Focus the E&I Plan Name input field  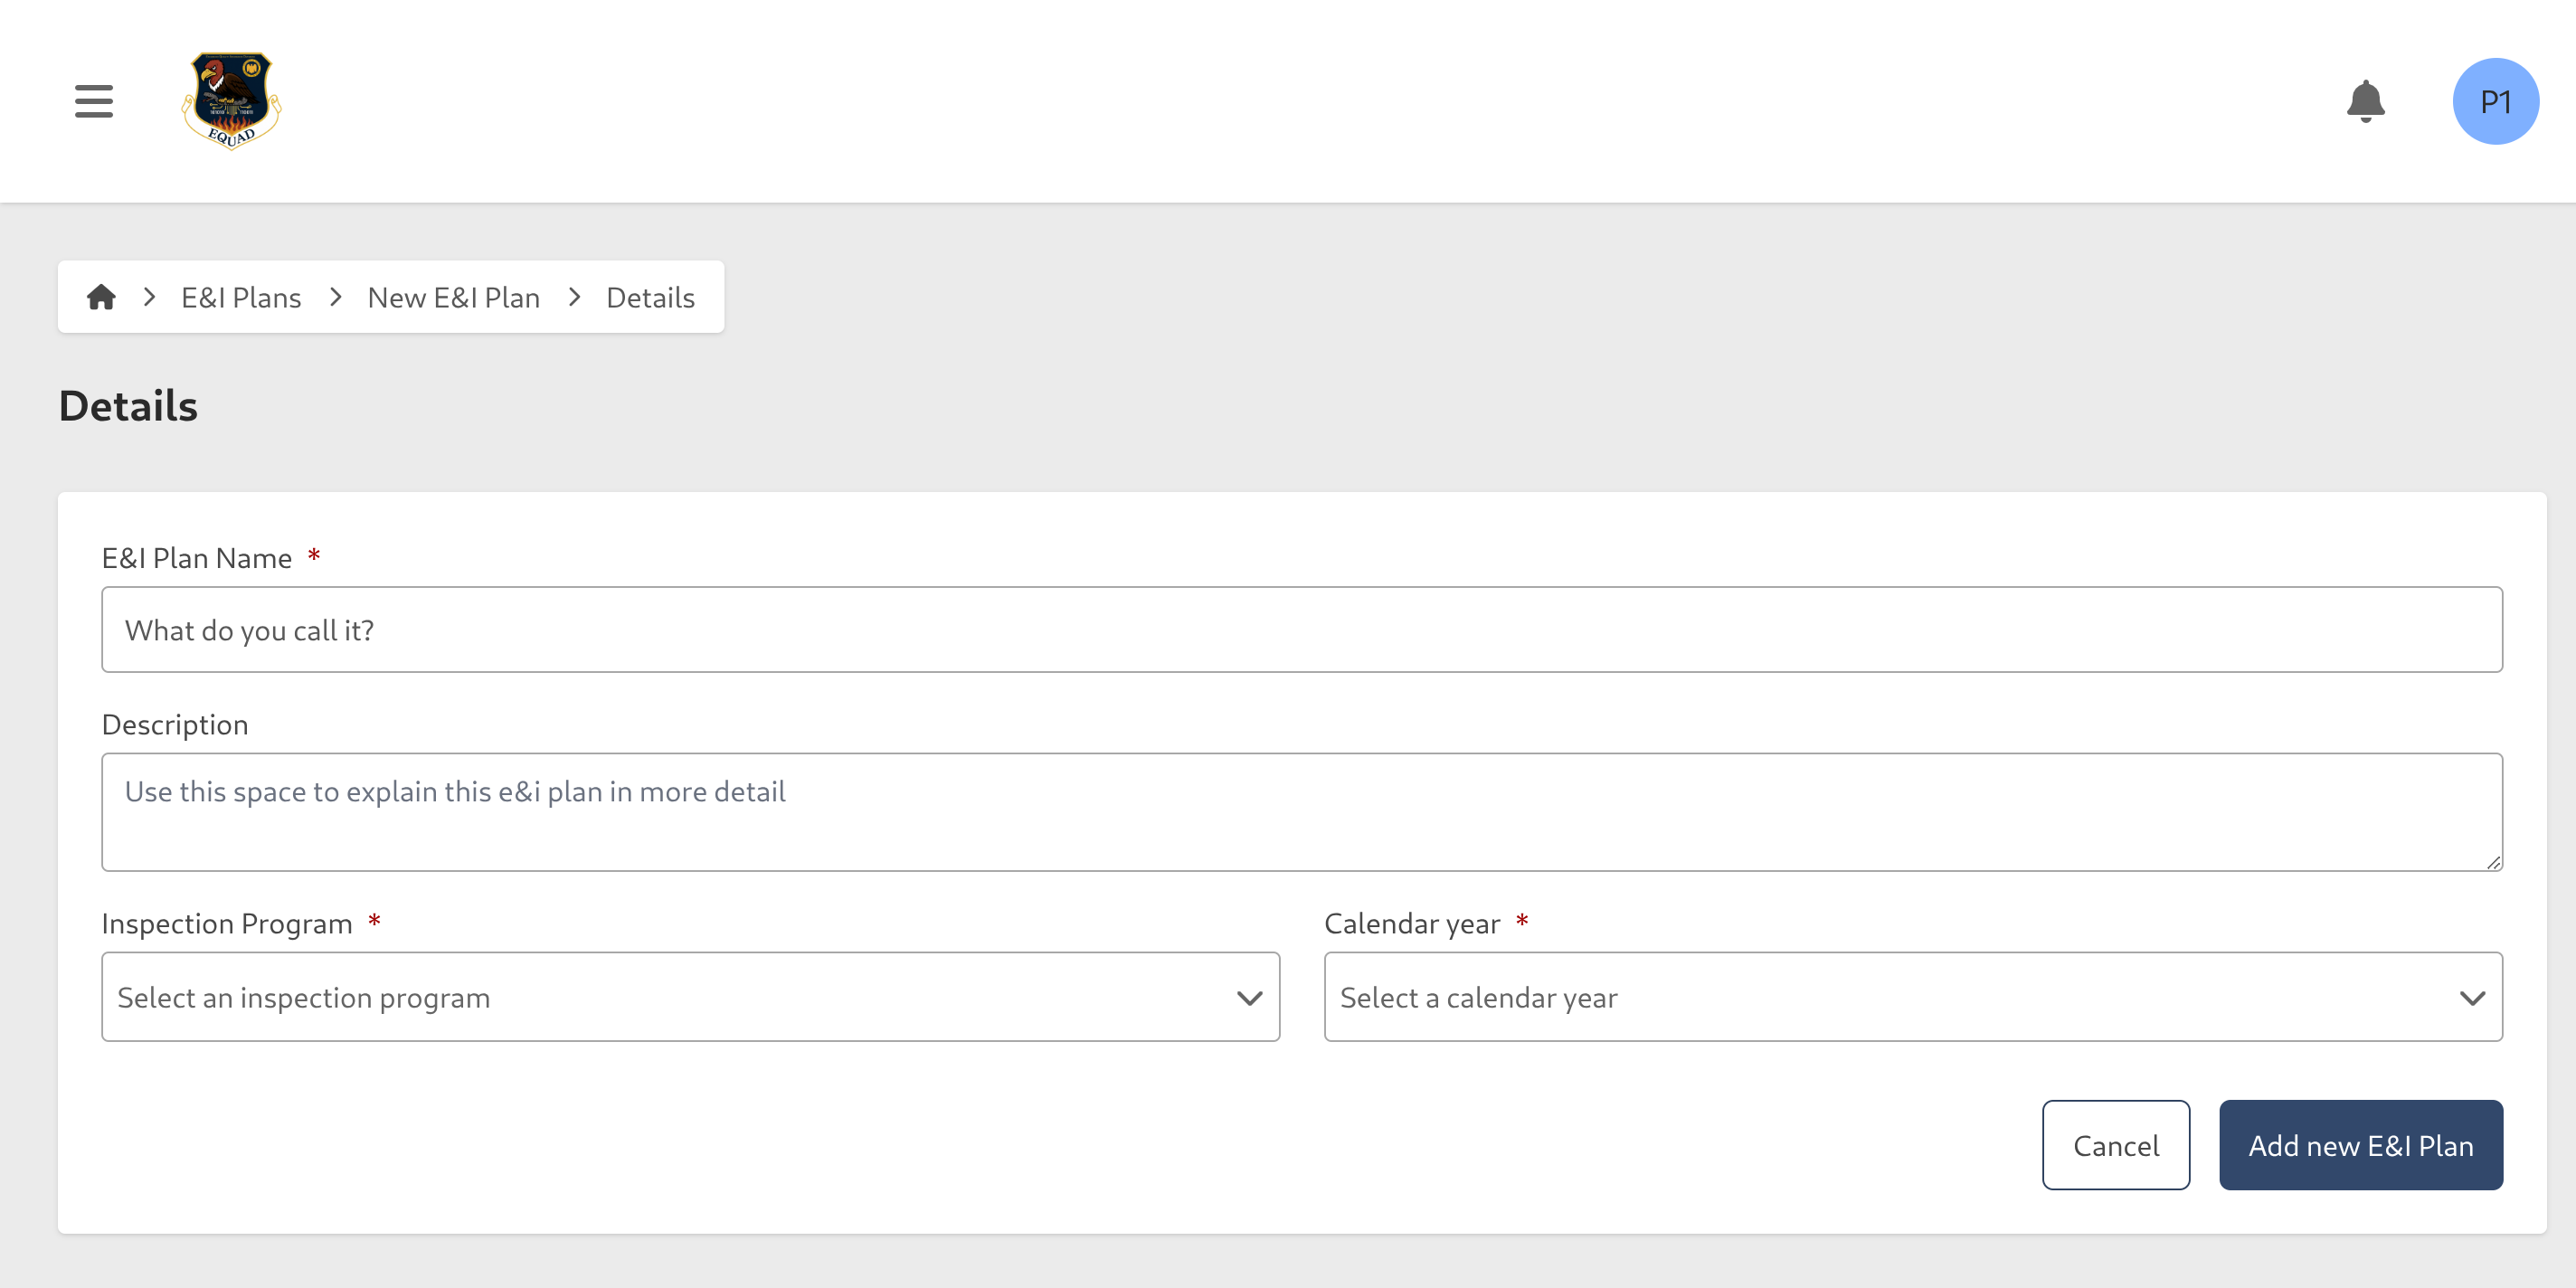coord(1301,630)
